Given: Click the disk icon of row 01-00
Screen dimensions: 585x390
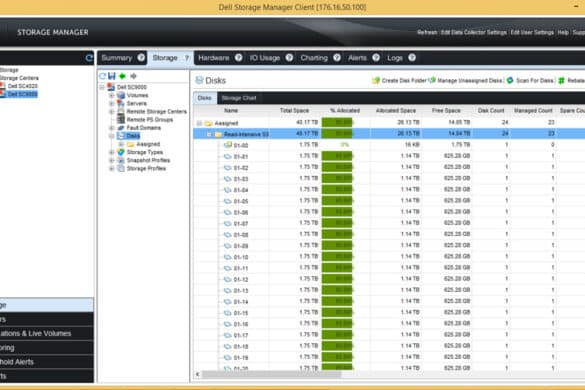Looking at the screenshot, I should (x=228, y=145).
